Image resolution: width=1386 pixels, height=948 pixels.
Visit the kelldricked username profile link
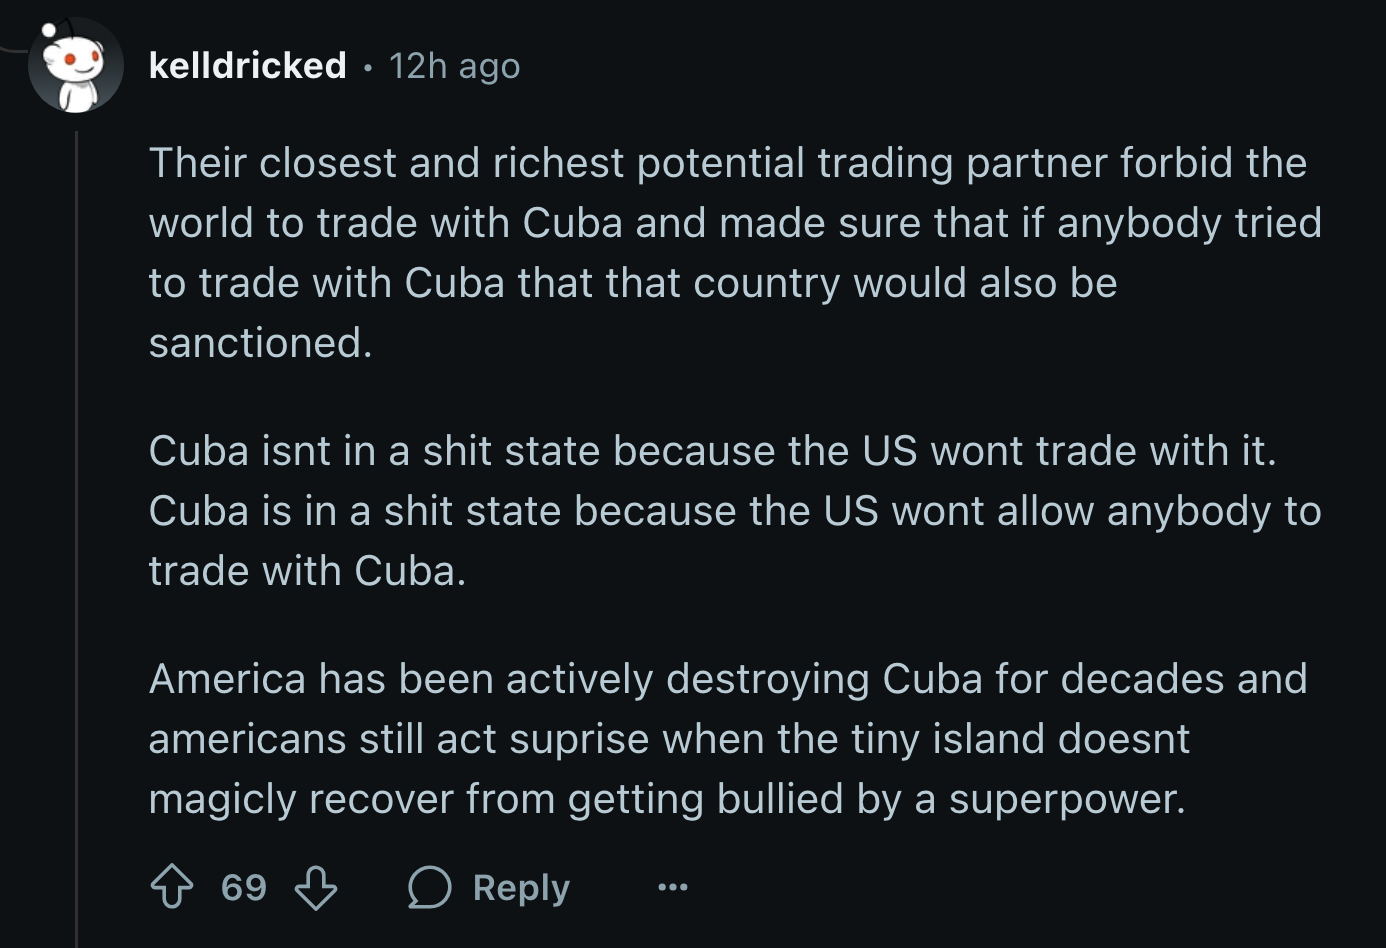click(247, 65)
